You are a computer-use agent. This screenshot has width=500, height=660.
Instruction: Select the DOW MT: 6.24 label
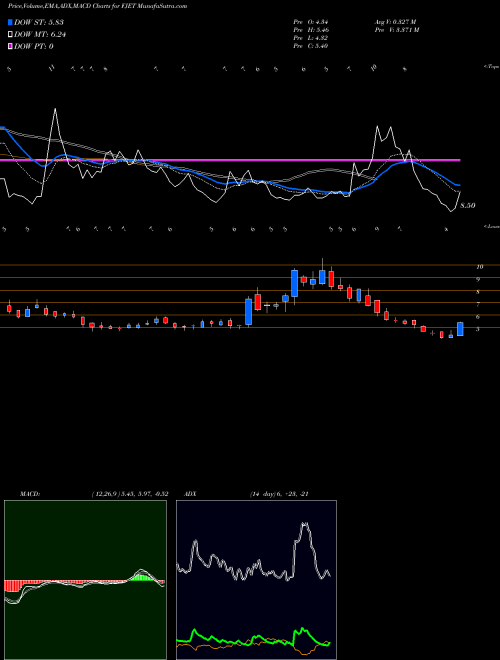[x=40, y=34]
